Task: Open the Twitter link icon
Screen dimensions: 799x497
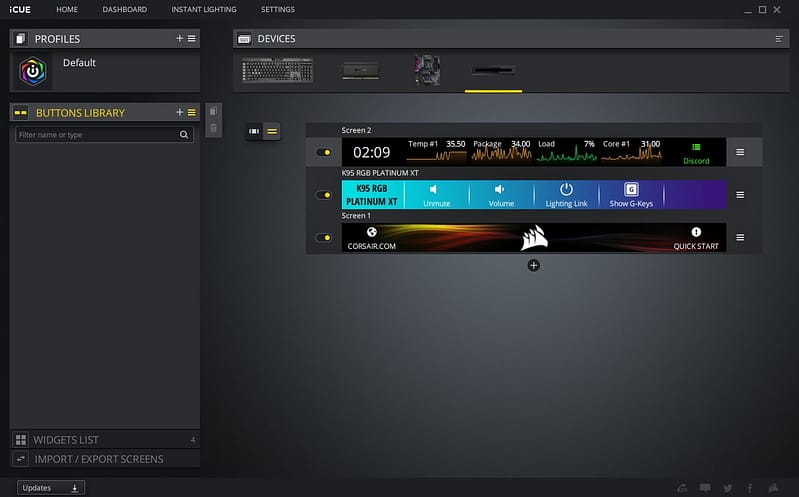Action: coord(728,488)
